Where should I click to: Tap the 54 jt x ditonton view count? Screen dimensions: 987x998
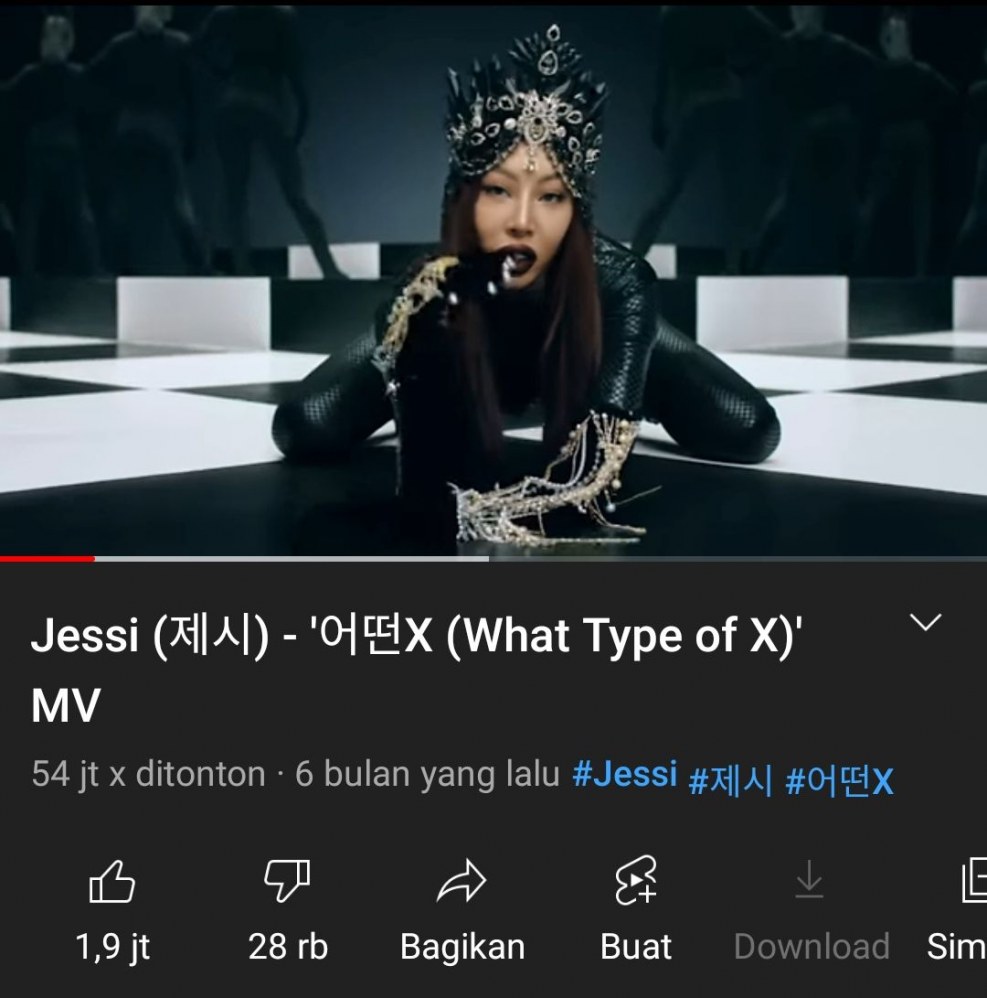coord(148,774)
